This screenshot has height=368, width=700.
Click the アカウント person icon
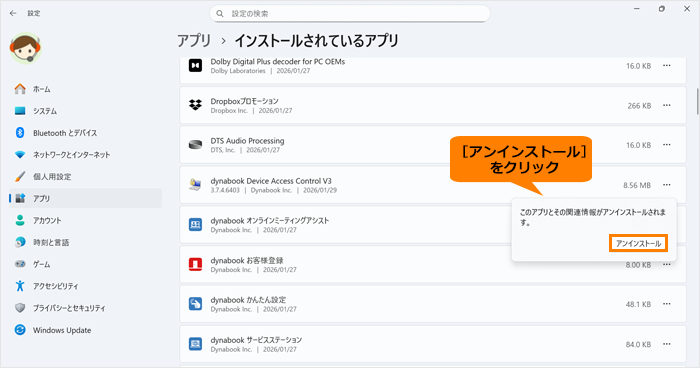point(20,220)
